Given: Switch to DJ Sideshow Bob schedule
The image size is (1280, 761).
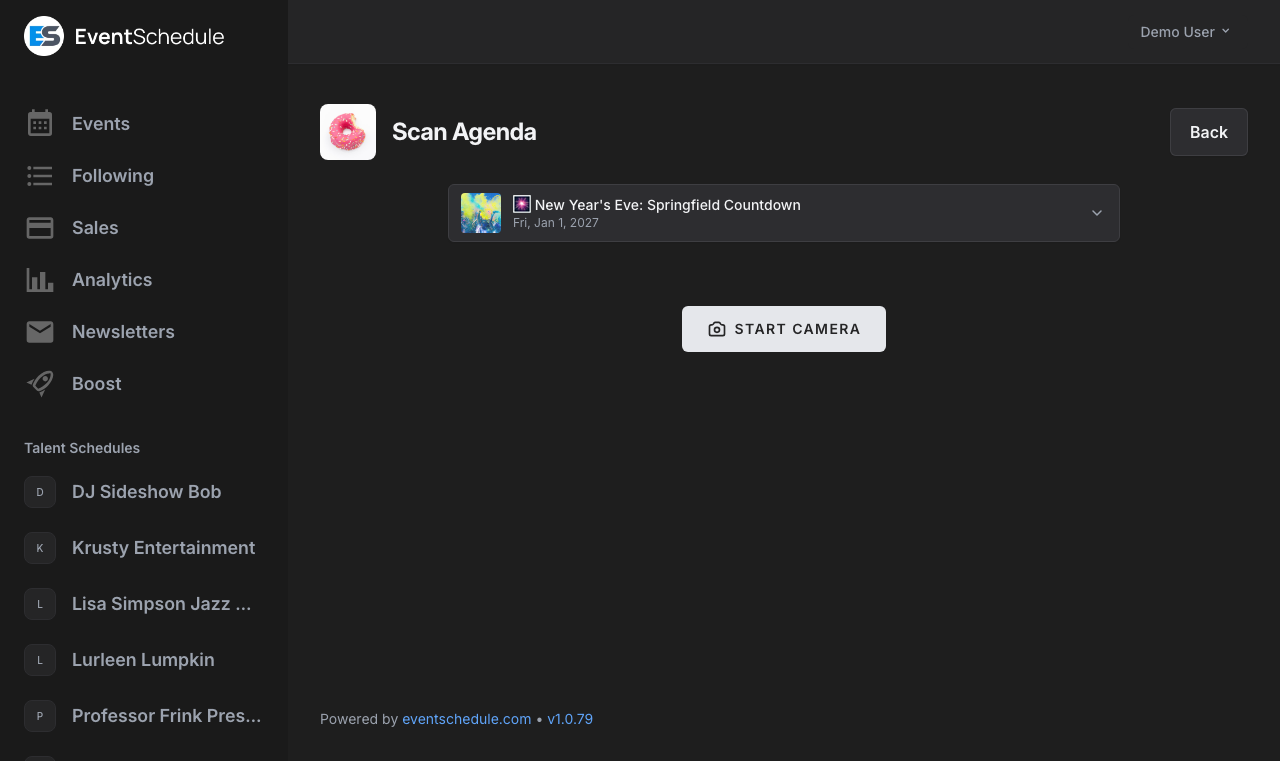Looking at the screenshot, I should (146, 492).
